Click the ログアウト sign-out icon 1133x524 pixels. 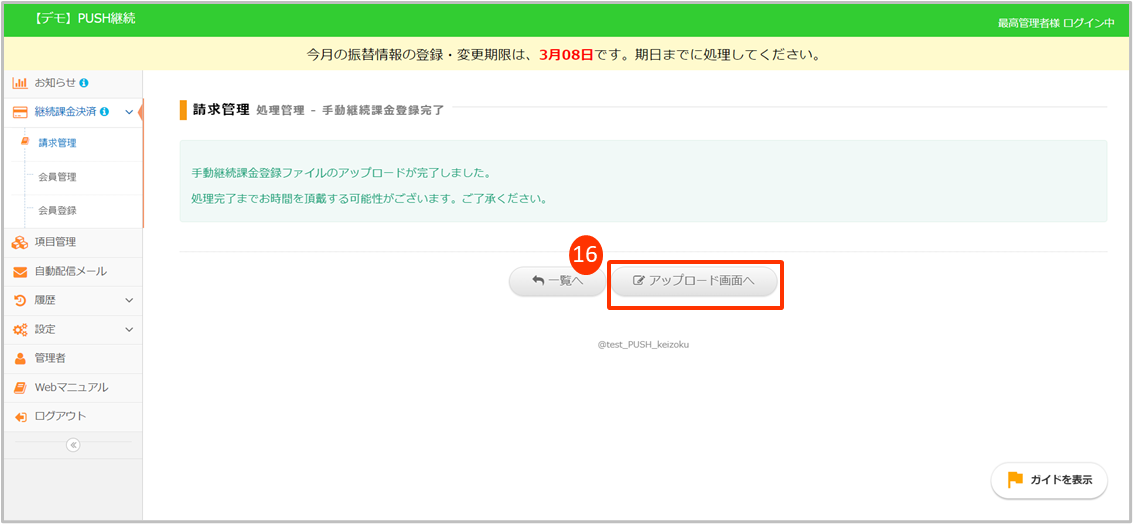click(x=20, y=416)
